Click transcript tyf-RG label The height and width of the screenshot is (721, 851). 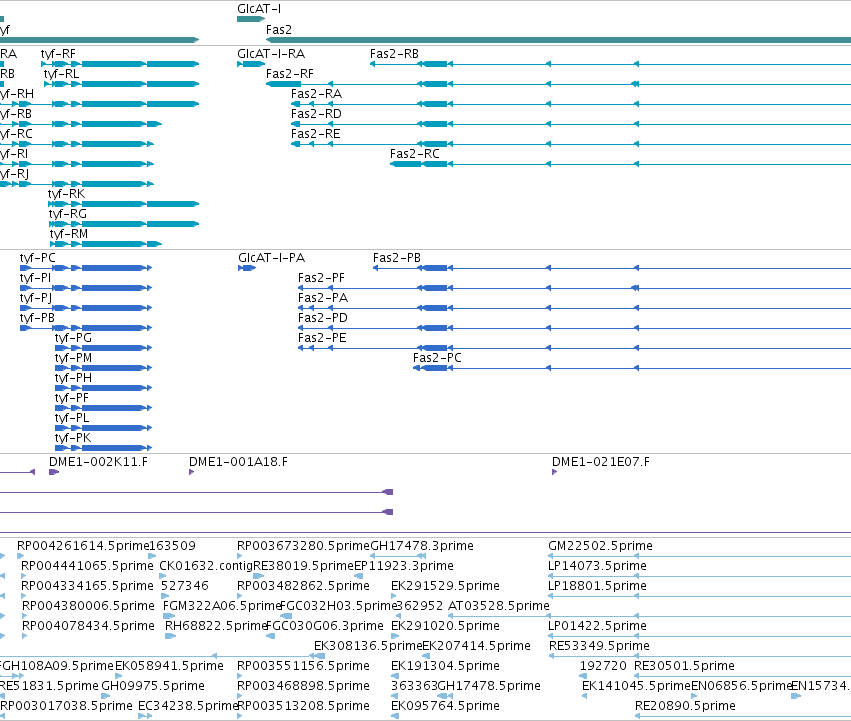point(67,214)
